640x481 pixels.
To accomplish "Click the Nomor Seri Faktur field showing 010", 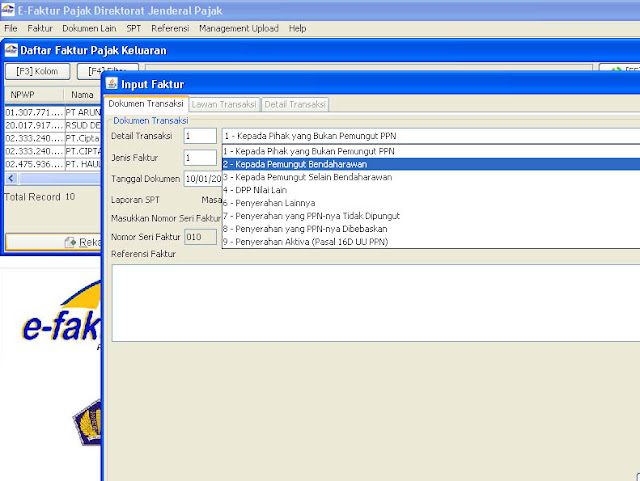I will (x=200, y=237).
